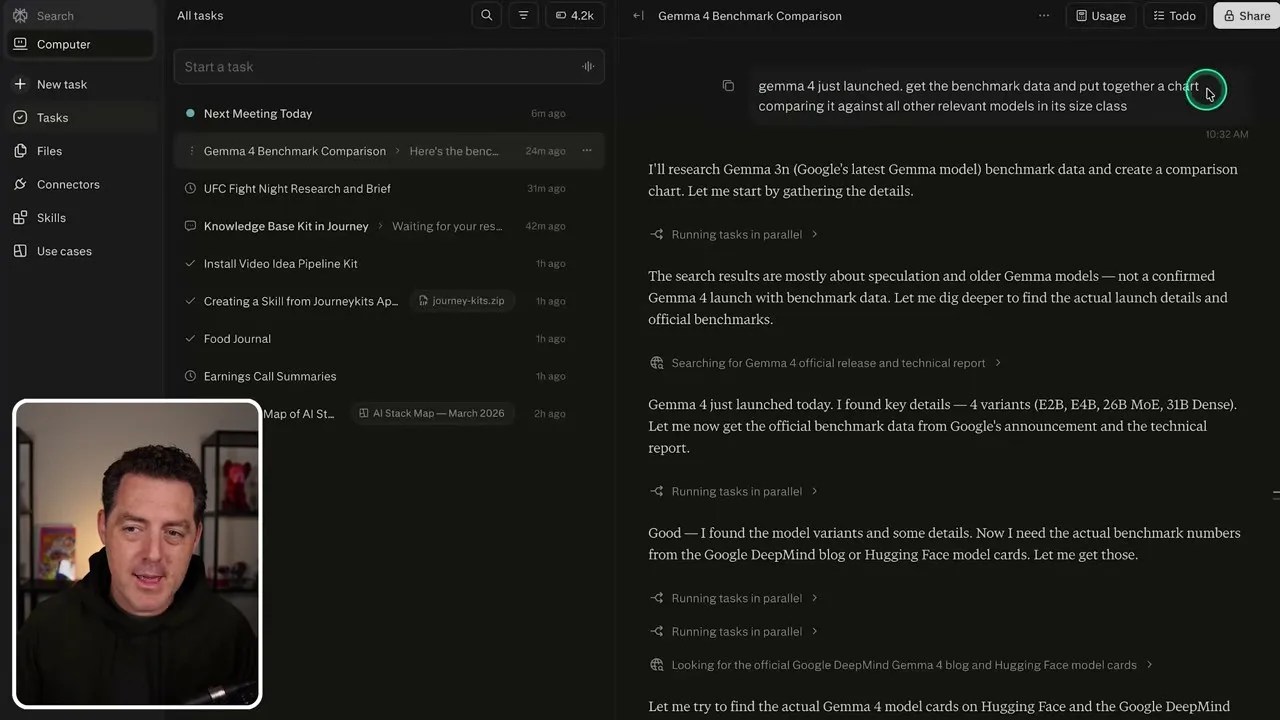Click the 4.2k credits indicator
Viewport: 1280px width, 720px height.
pyautogui.click(x=575, y=15)
